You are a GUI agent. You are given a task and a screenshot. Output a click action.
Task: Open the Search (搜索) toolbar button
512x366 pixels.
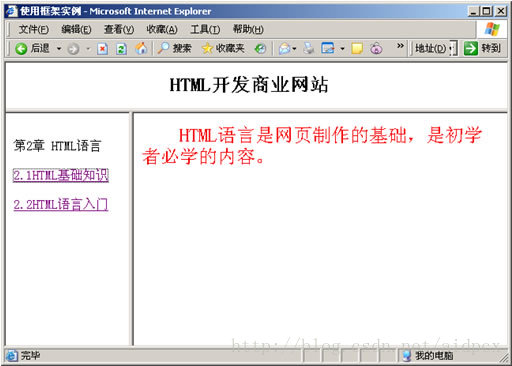[x=175, y=49]
